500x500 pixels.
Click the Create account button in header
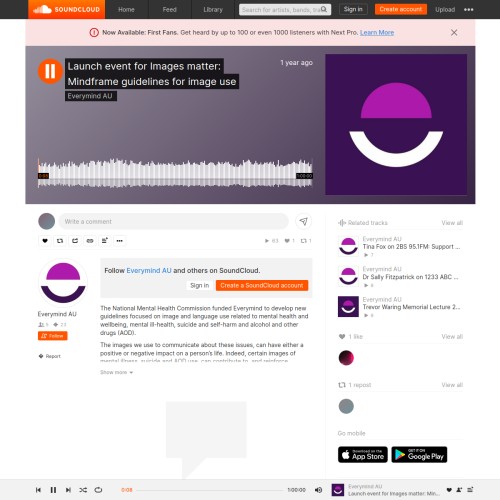401,9
